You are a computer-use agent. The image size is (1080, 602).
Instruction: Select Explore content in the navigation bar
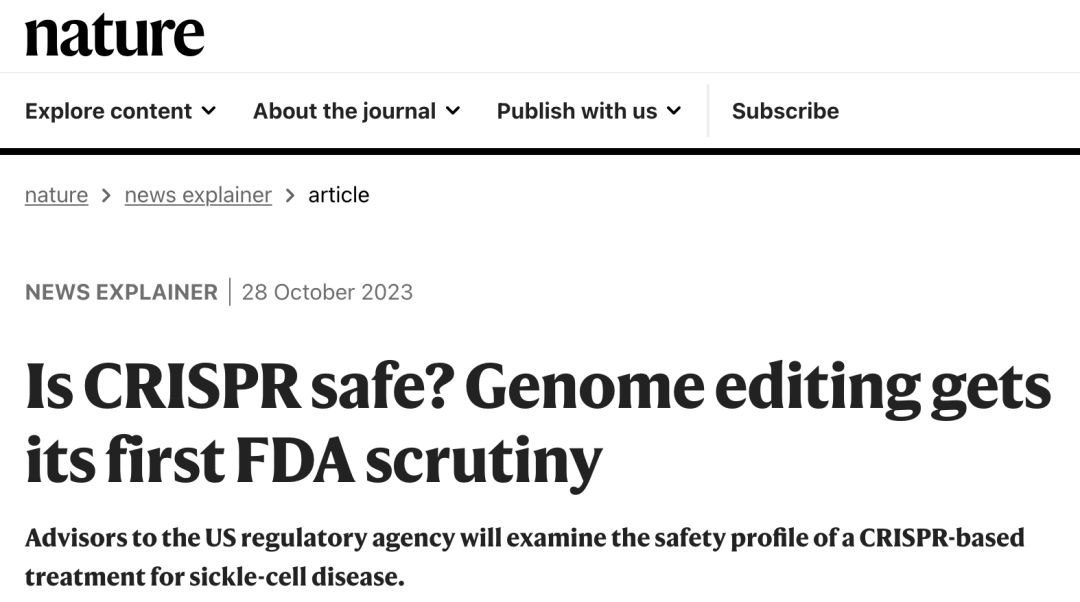coord(108,111)
